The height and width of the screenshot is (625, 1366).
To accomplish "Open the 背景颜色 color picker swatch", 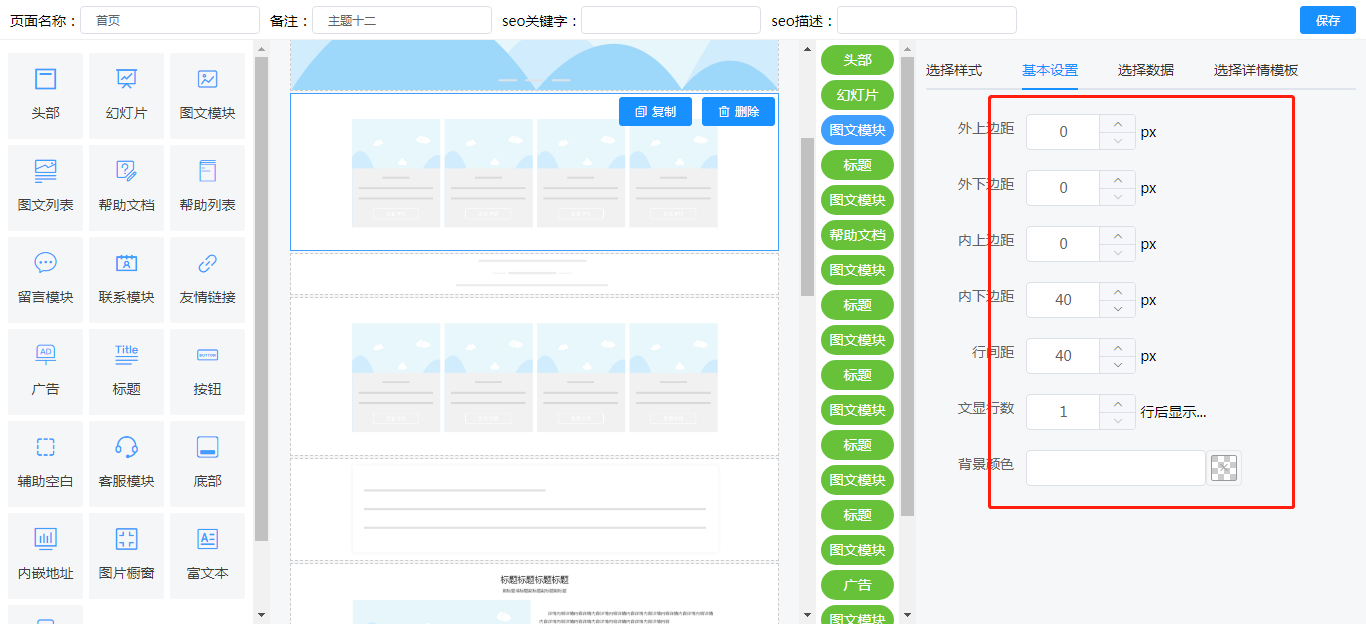I will 1224,468.
